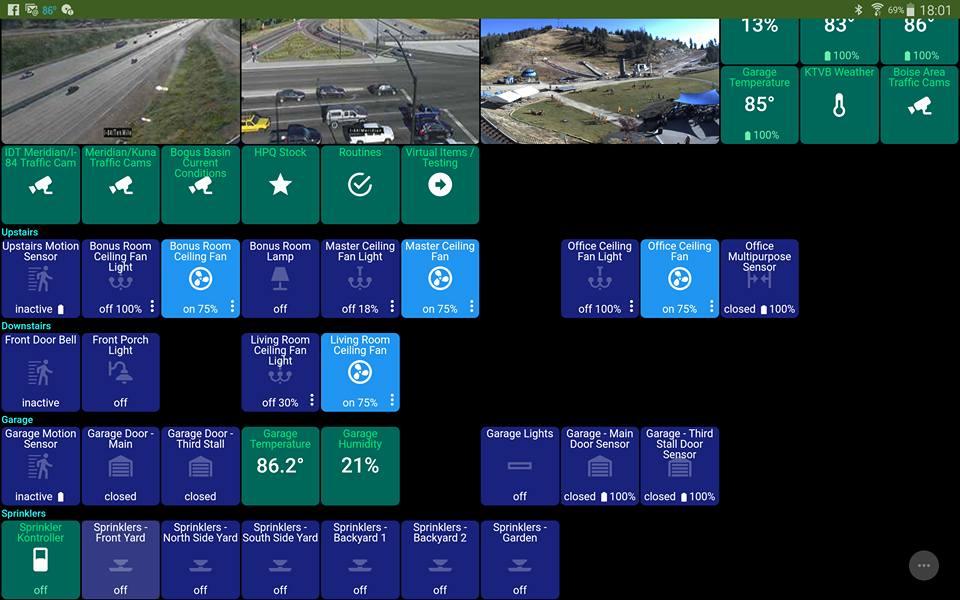Image resolution: width=960 pixels, height=600 pixels.
Task: Toggle the Living Room Ceiling Fan
Action: coord(360,372)
